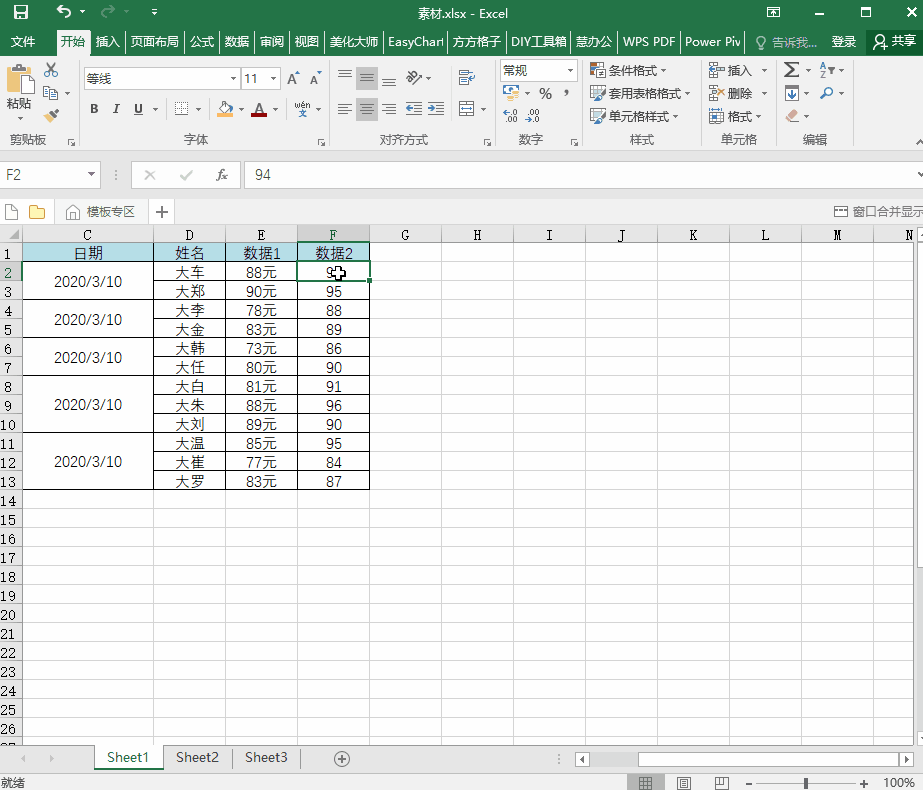Switch to the 公式 ribbon tab
This screenshot has width=923, height=790.
(x=202, y=42)
